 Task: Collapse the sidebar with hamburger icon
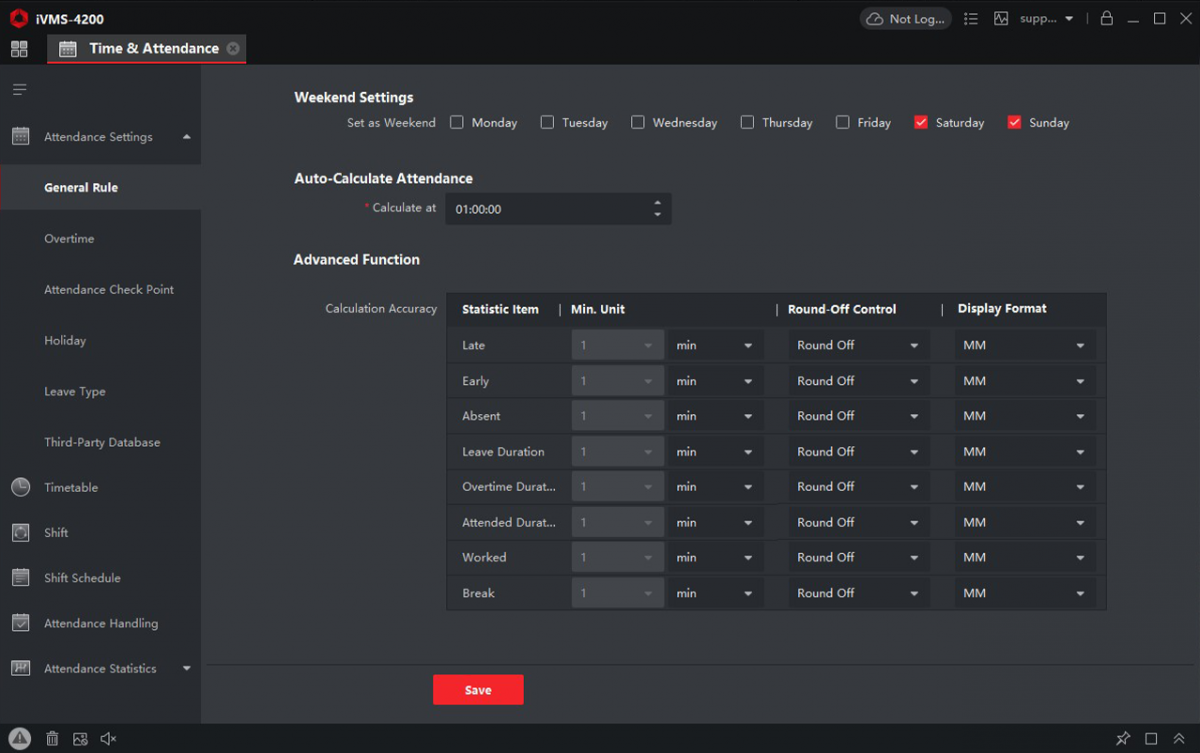(x=19, y=90)
